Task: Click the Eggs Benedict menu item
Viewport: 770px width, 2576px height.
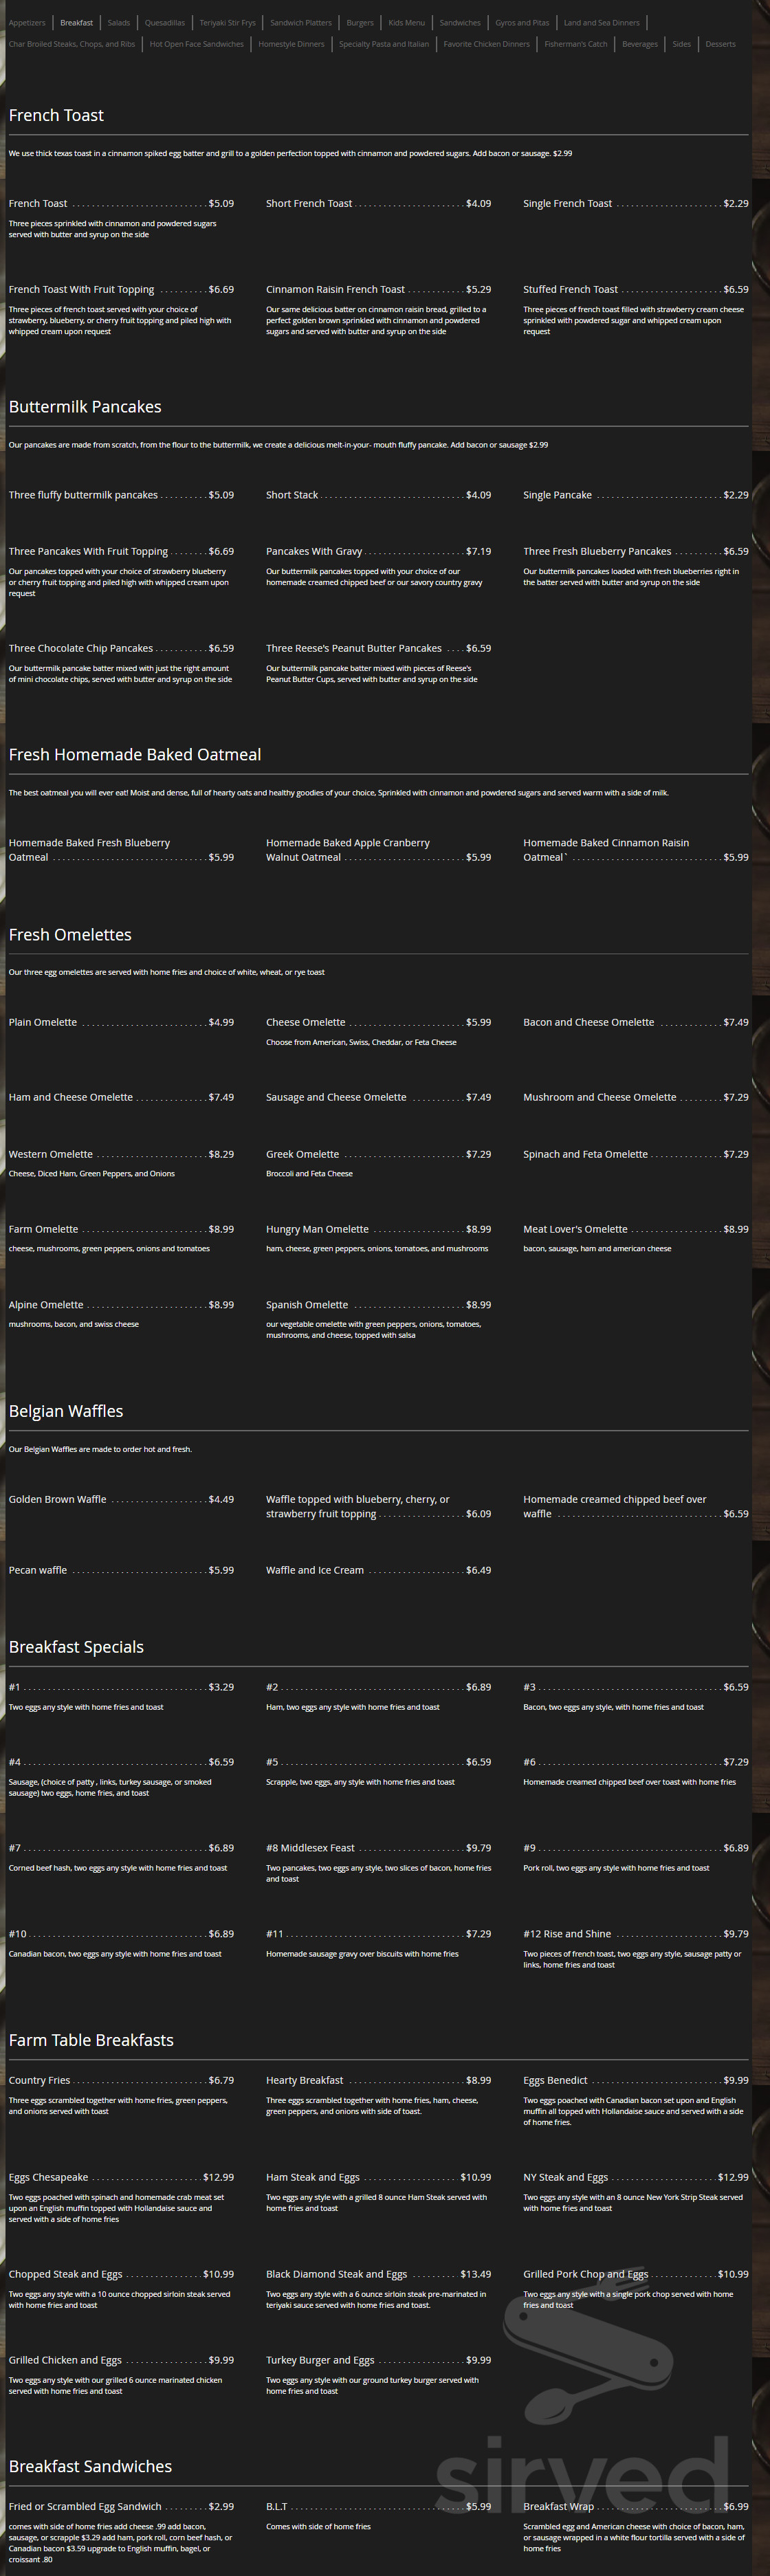Action: (x=555, y=2080)
